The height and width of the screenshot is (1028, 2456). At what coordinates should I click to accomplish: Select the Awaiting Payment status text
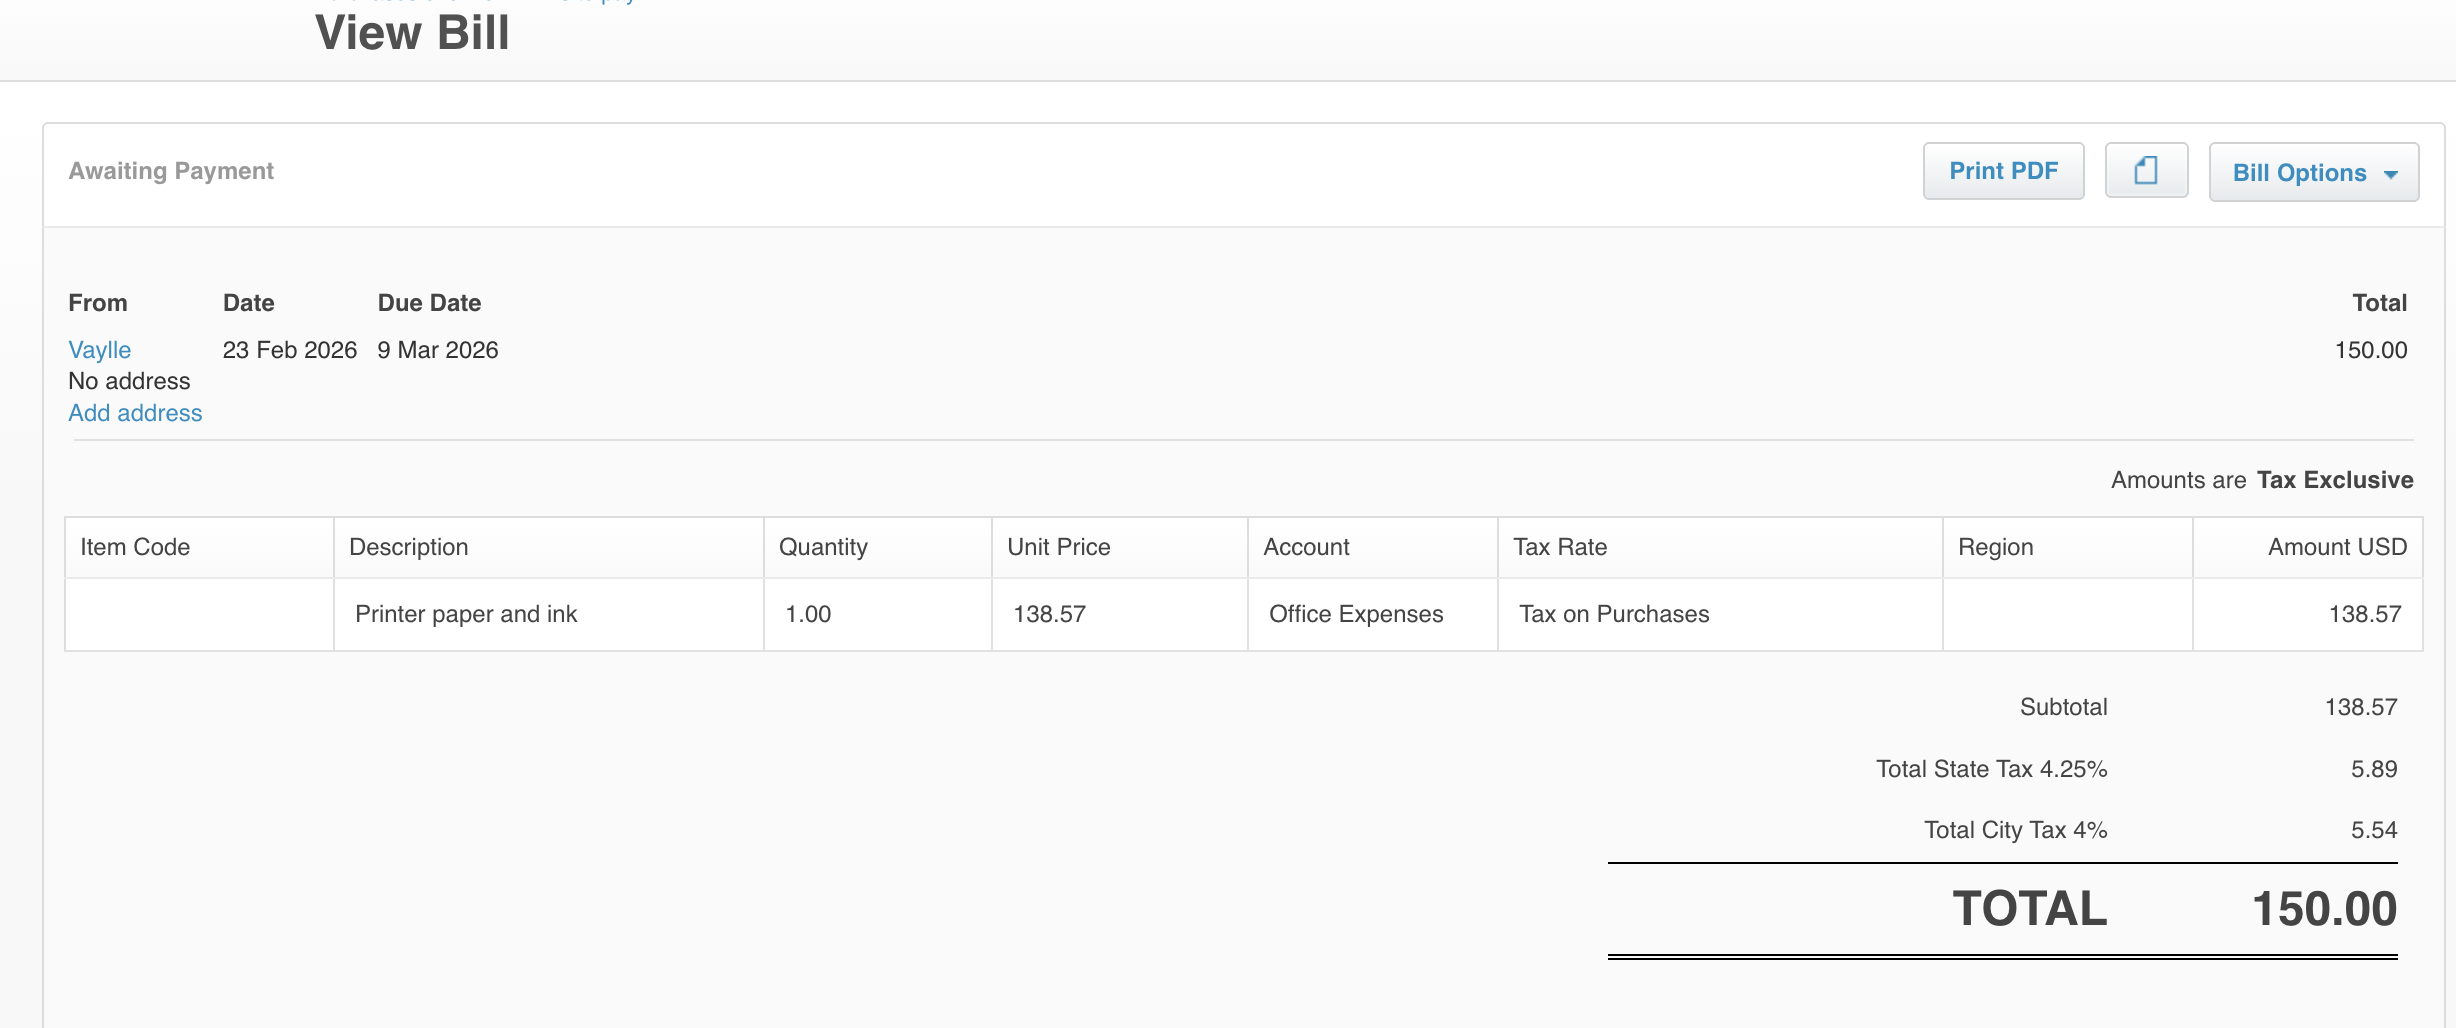click(171, 171)
